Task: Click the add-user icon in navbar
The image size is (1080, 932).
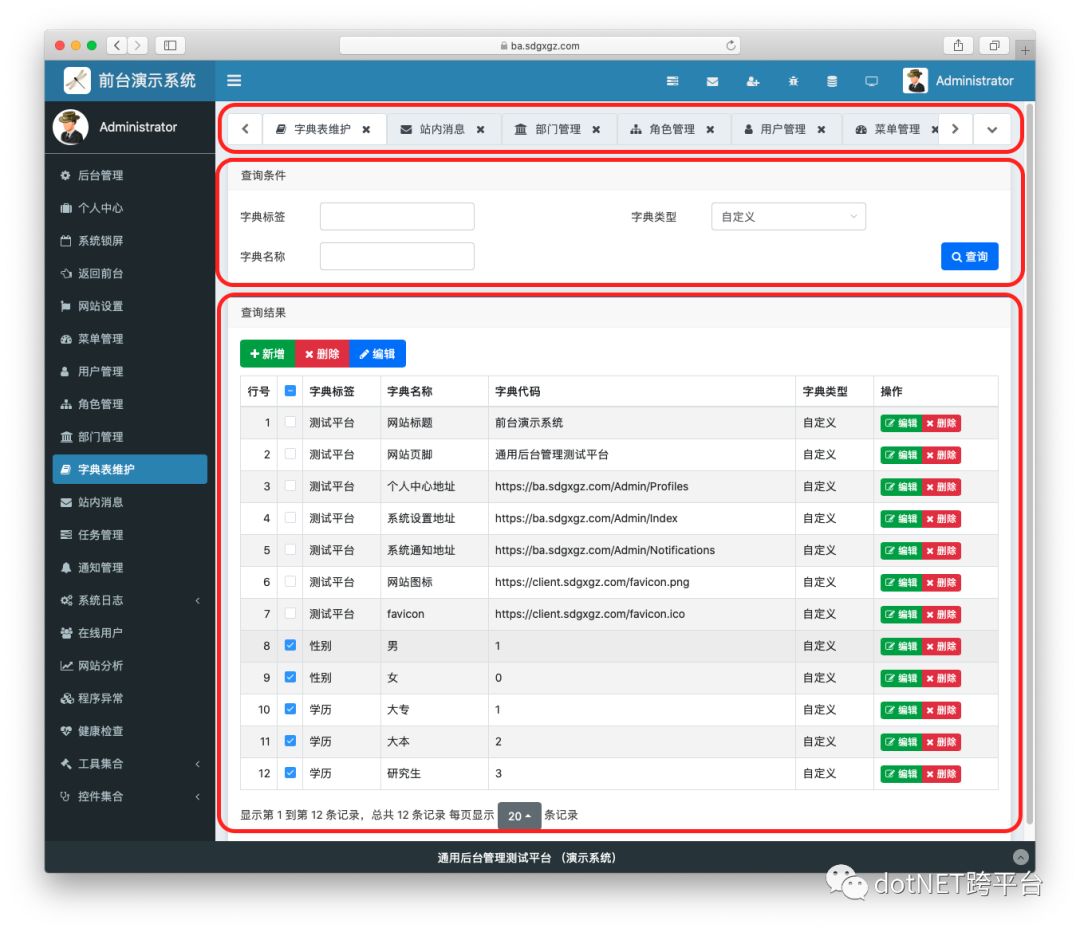Action: point(752,82)
